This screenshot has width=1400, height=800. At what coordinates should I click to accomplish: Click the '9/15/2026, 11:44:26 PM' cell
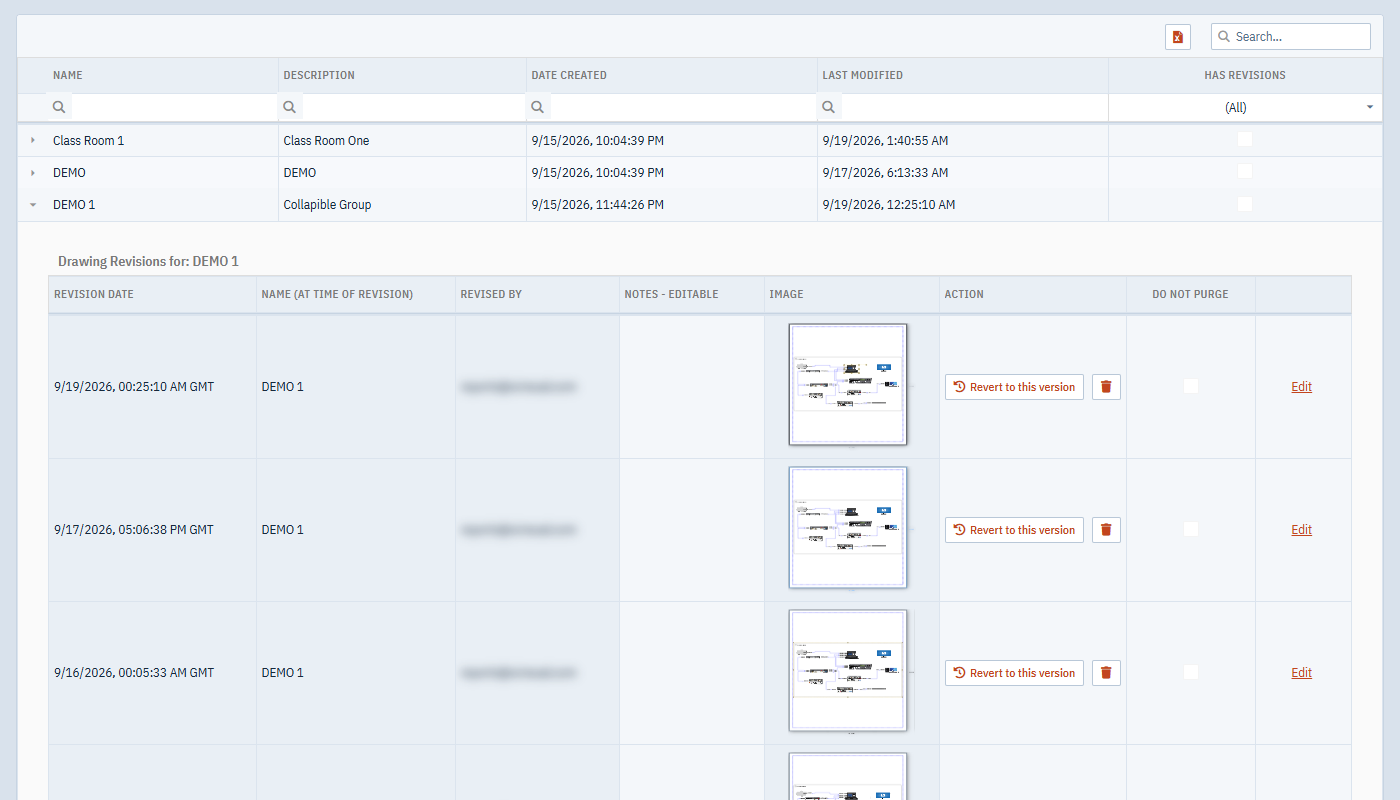[x=672, y=205]
